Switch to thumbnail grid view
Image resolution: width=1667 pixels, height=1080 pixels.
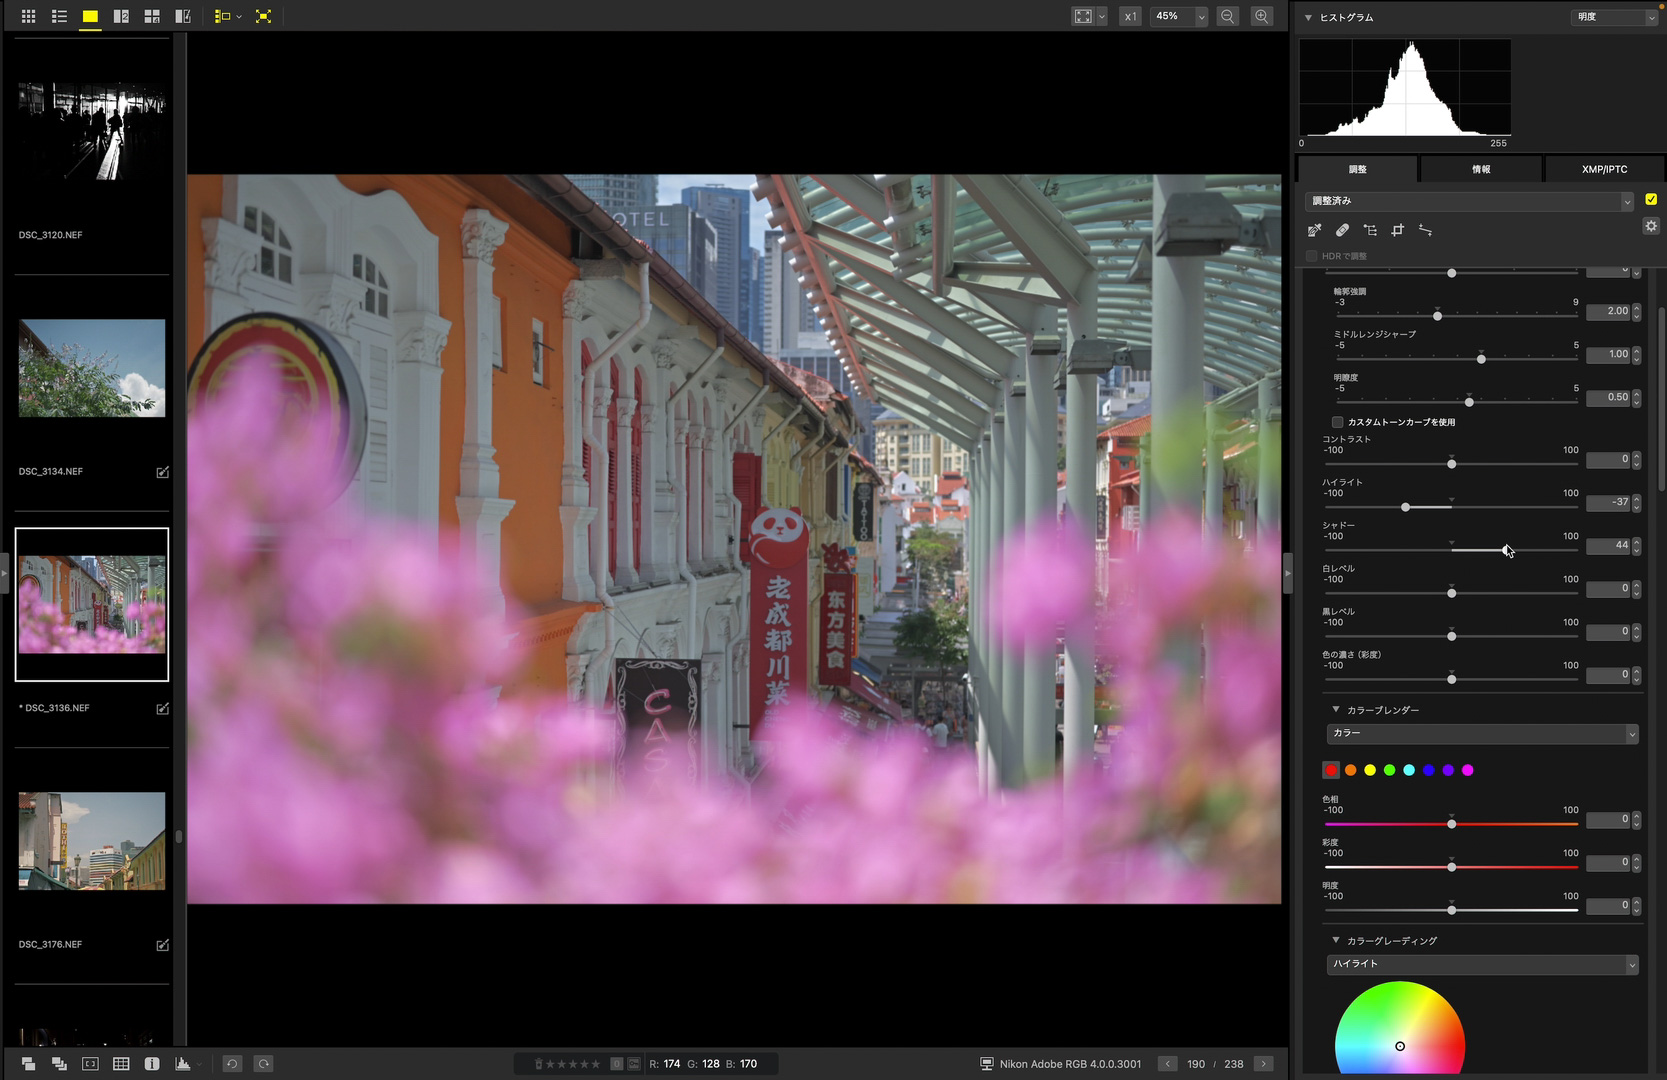28,16
